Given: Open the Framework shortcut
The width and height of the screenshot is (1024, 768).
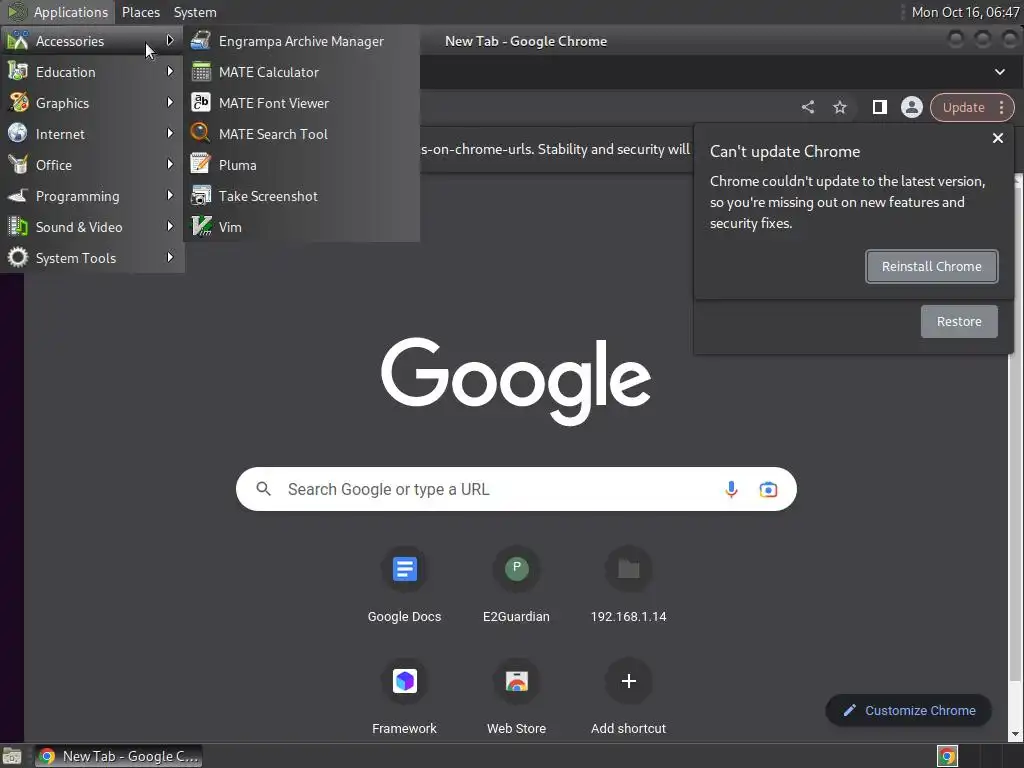Looking at the screenshot, I should 404,696.
